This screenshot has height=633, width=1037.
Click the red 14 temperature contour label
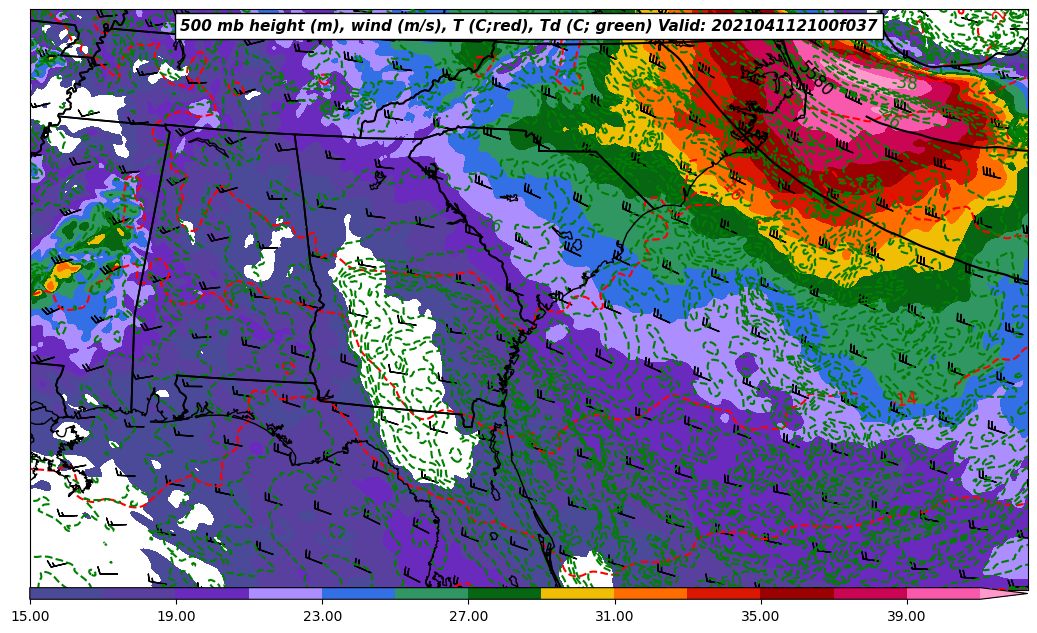(x=906, y=399)
